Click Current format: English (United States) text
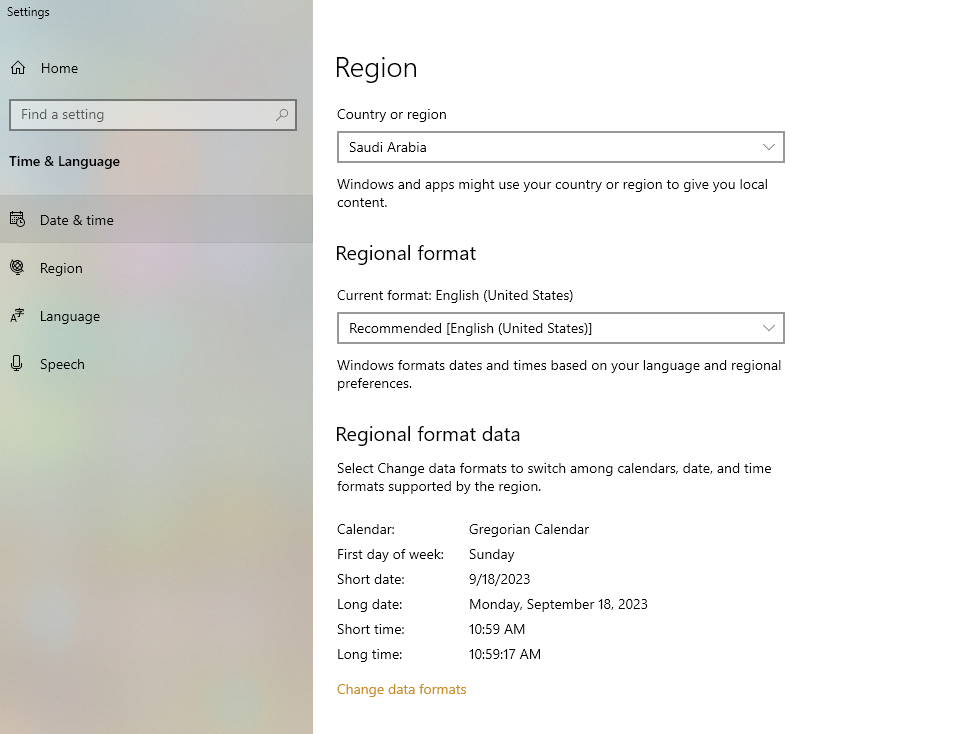The height and width of the screenshot is (734, 979). point(455,295)
